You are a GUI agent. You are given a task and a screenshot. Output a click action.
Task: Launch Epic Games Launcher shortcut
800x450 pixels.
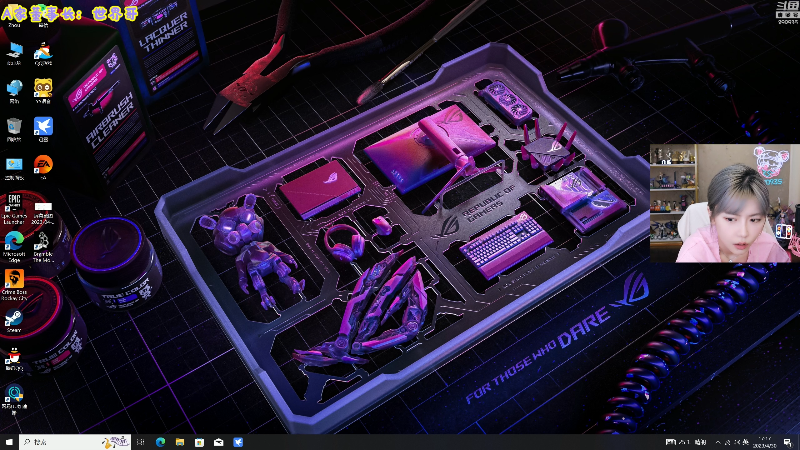pos(14,209)
